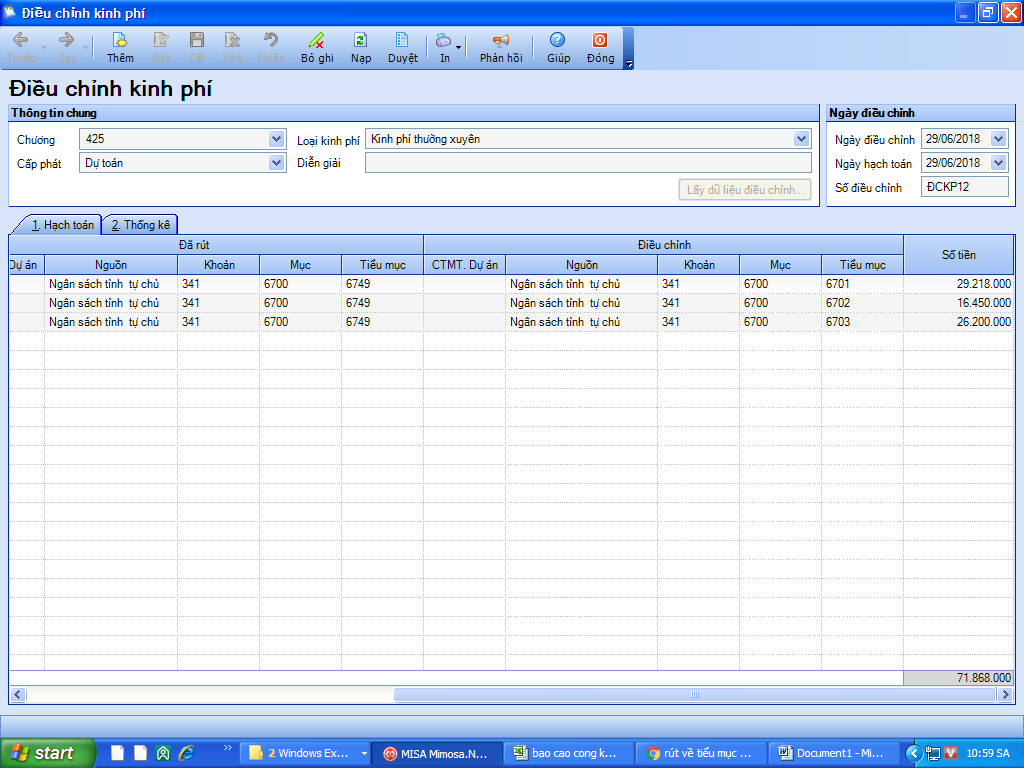Image resolution: width=1024 pixels, height=768 pixels.
Task: Open the Chrome rút về tiểu mục taskbar button
Action: [701, 754]
